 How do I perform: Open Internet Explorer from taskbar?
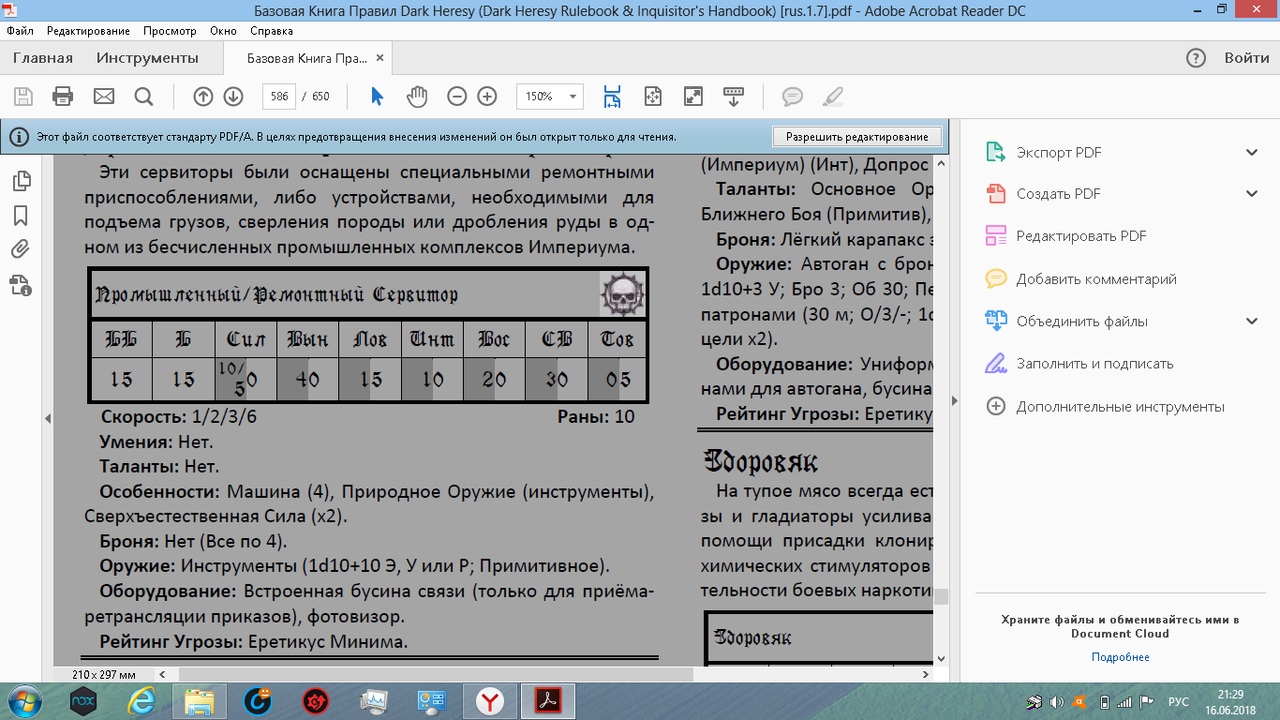click(x=141, y=702)
